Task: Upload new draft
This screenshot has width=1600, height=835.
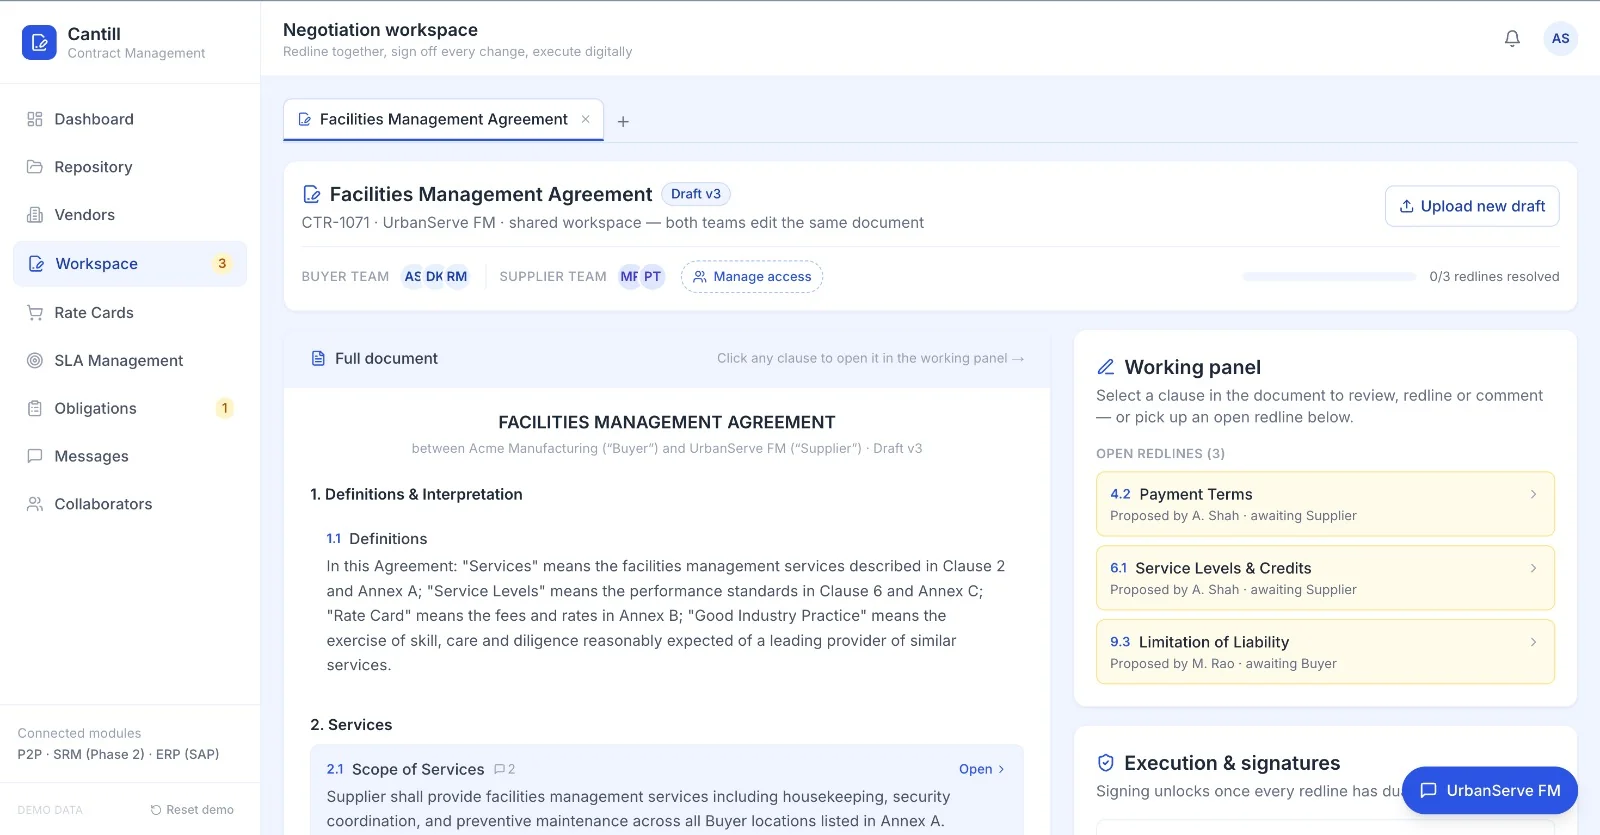Action: (1472, 206)
